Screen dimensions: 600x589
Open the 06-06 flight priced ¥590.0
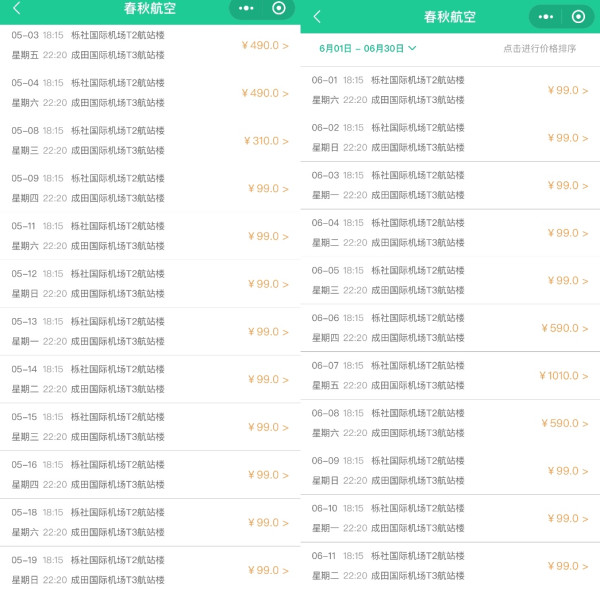450,328
